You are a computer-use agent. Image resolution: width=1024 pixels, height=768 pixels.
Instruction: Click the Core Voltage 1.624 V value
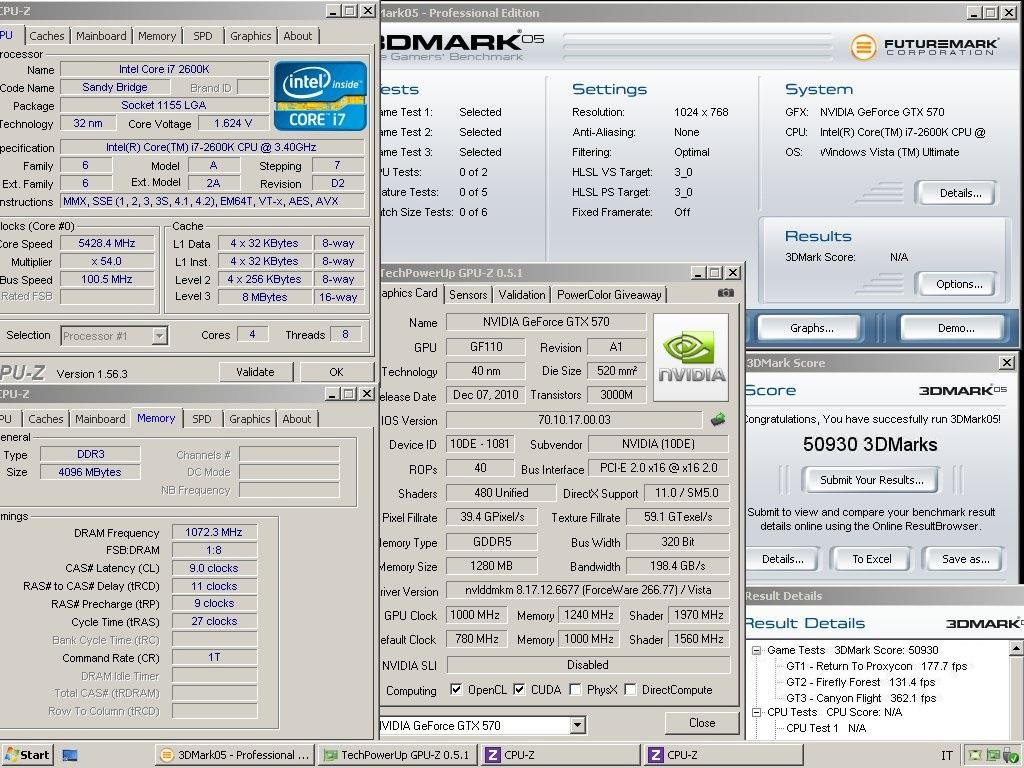pyautogui.click(x=232, y=123)
